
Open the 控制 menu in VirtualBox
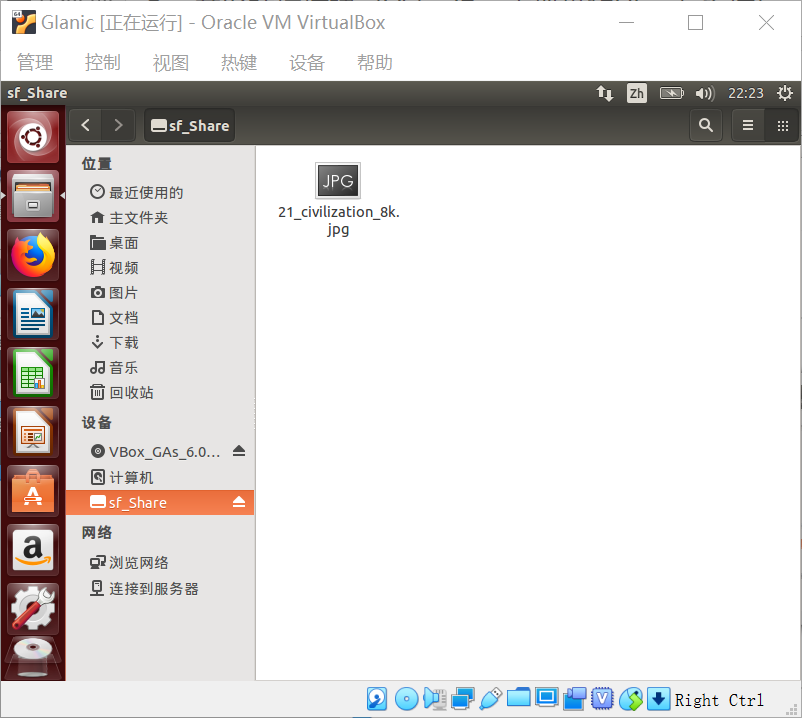[x=103, y=62]
